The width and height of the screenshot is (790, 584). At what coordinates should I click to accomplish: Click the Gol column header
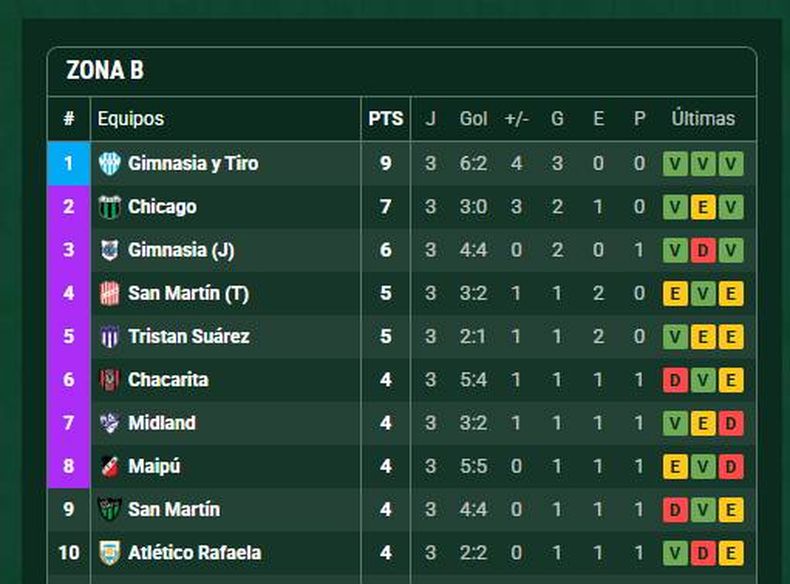[473, 119]
